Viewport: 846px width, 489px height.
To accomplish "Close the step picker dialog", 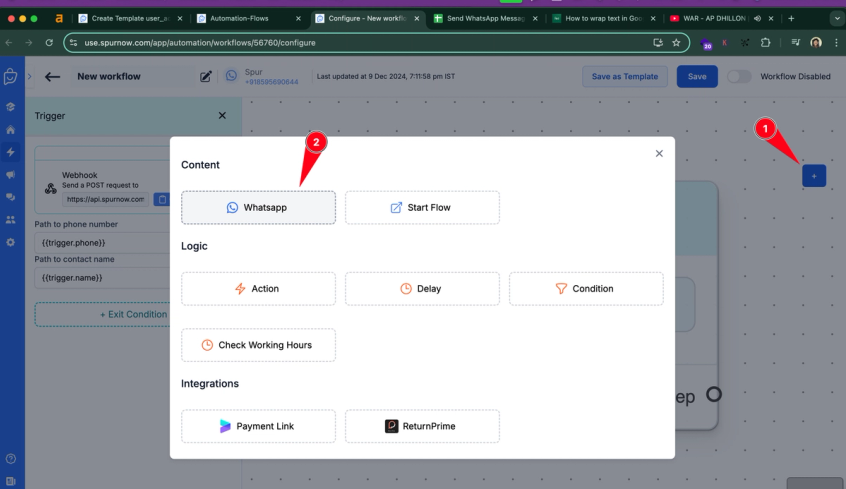I will click(659, 153).
